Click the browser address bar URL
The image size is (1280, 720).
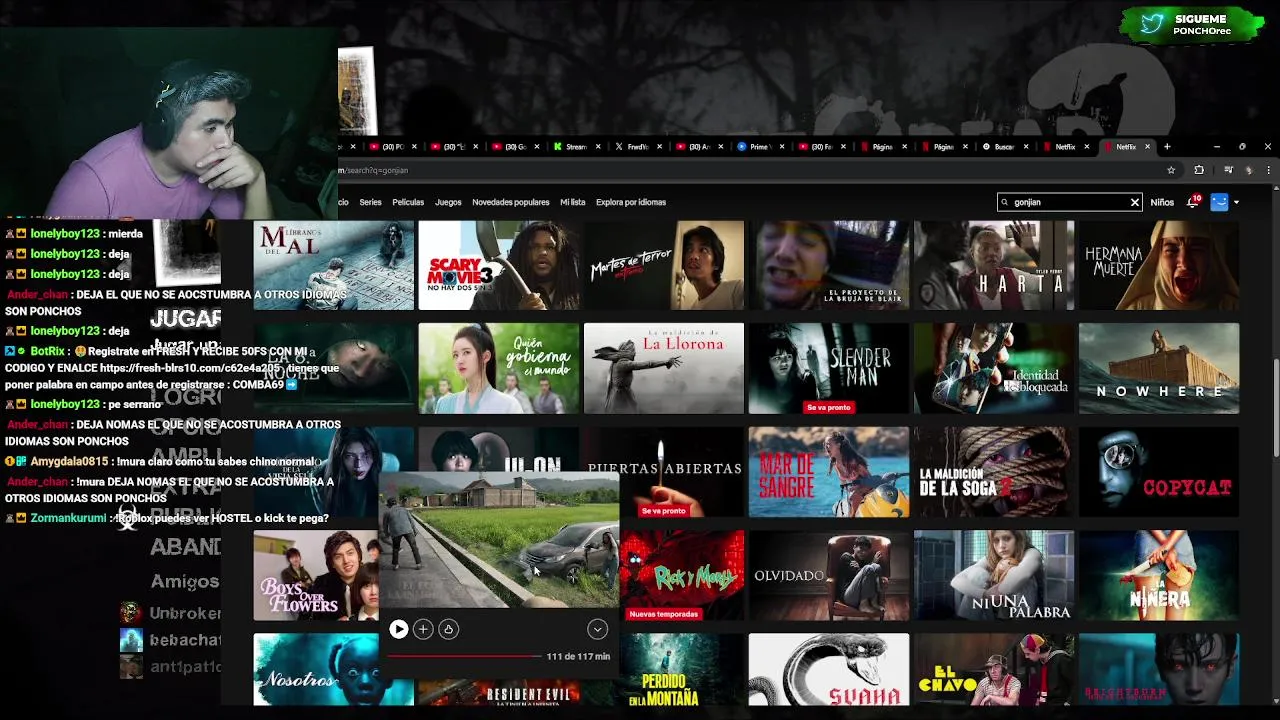[x=374, y=170]
